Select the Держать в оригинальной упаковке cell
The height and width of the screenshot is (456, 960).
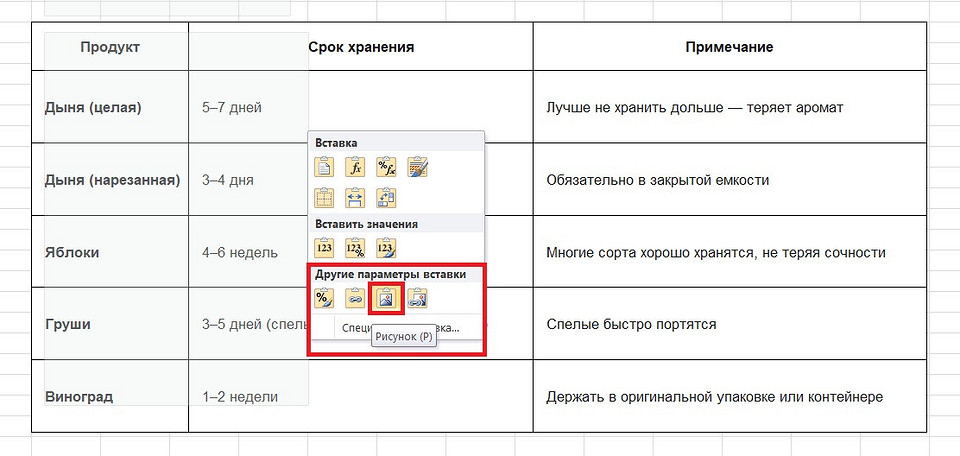click(x=729, y=396)
